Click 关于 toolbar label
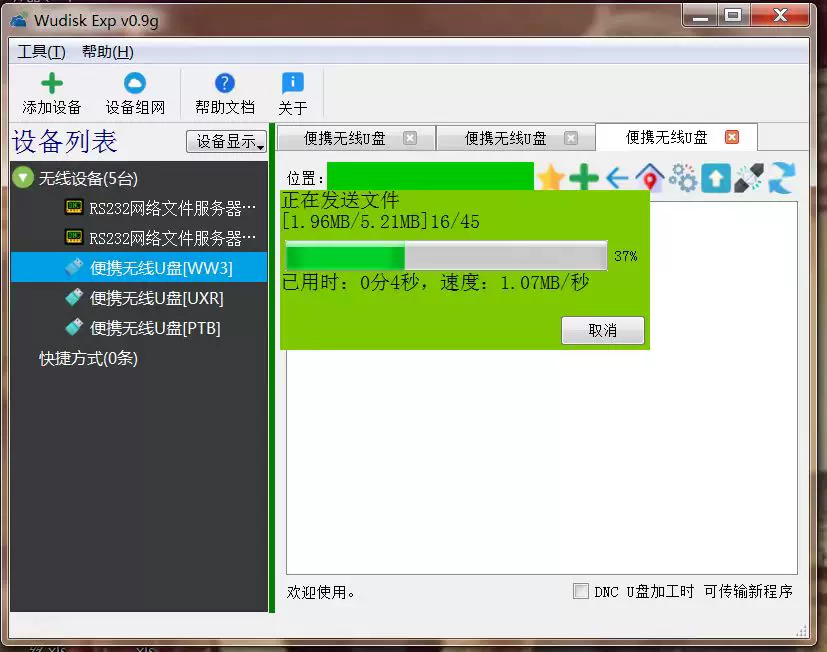827x652 pixels. point(293,108)
